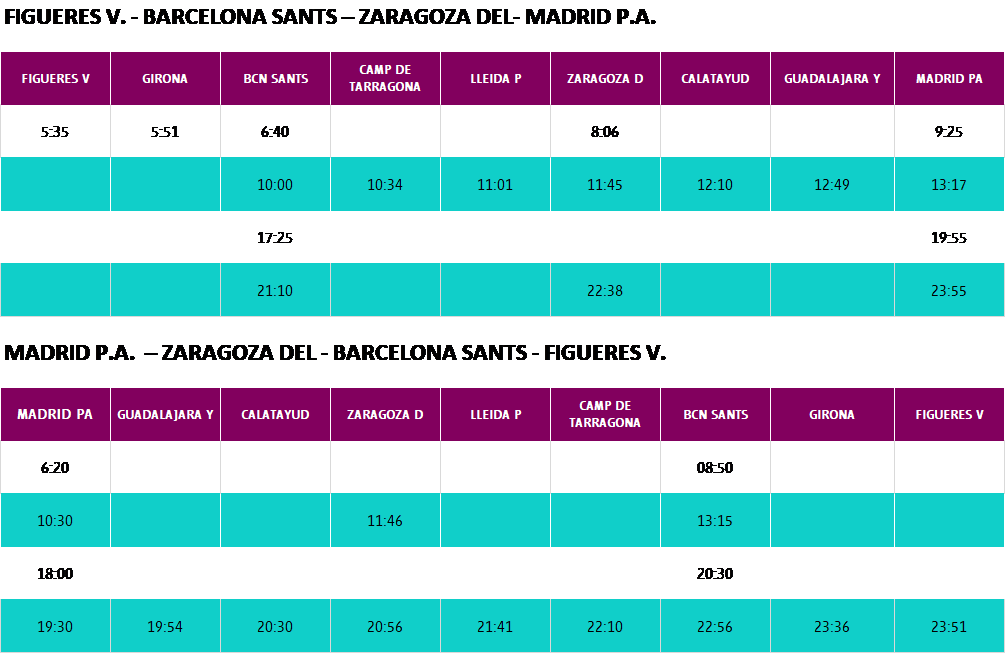This screenshot has width=1006, height=654.
Task: Click the 10:30 Madrid PA departure cell
Action: pyautogui.click(x=55, y=521)
